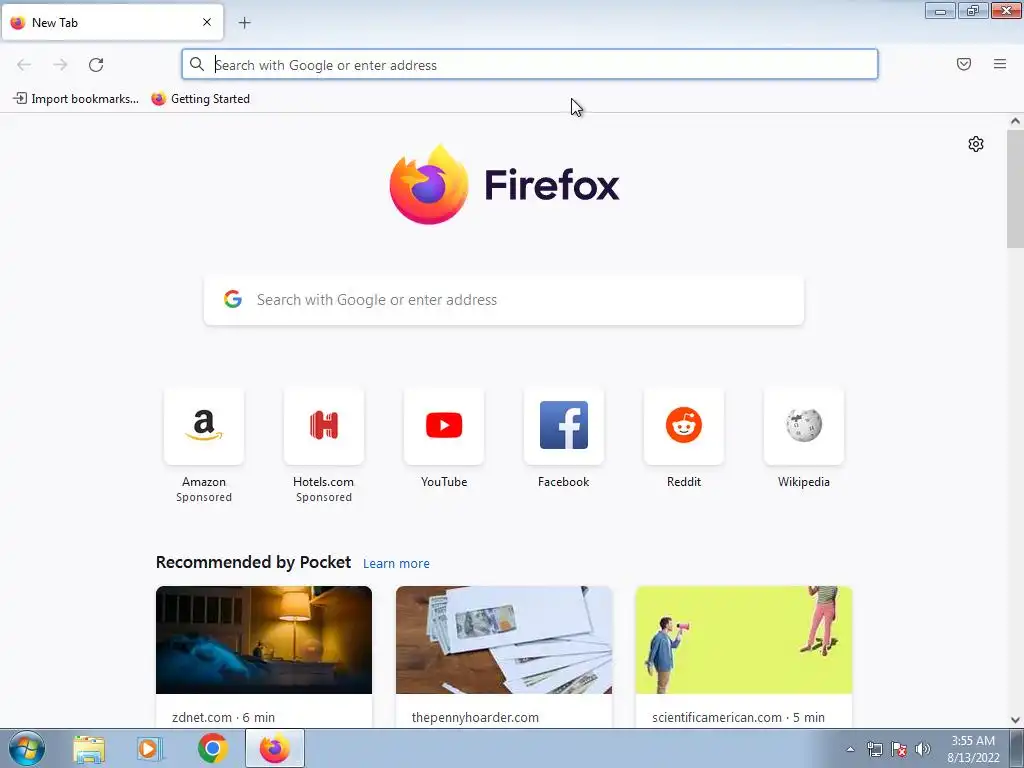Open the zdnet.com article thumbnail
The image size is (1024, 768).
(x=264, y=640)
